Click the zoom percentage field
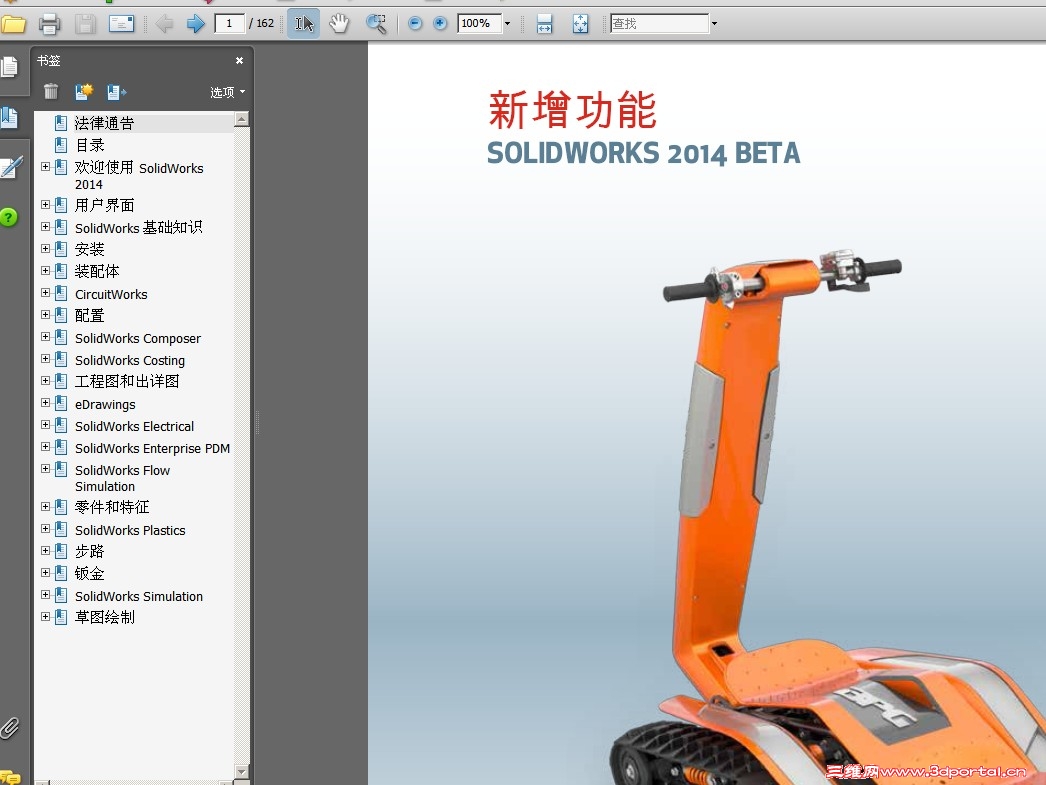The image size is (1046, 785). pos(480,23)
